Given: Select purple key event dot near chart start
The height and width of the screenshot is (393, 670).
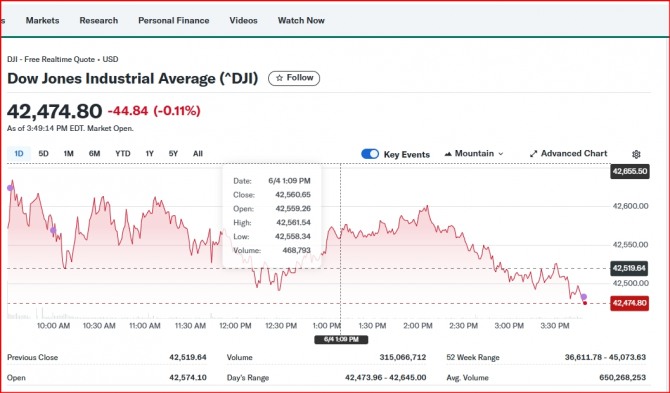Looking at the screenshot, I should tap(10, 188).
